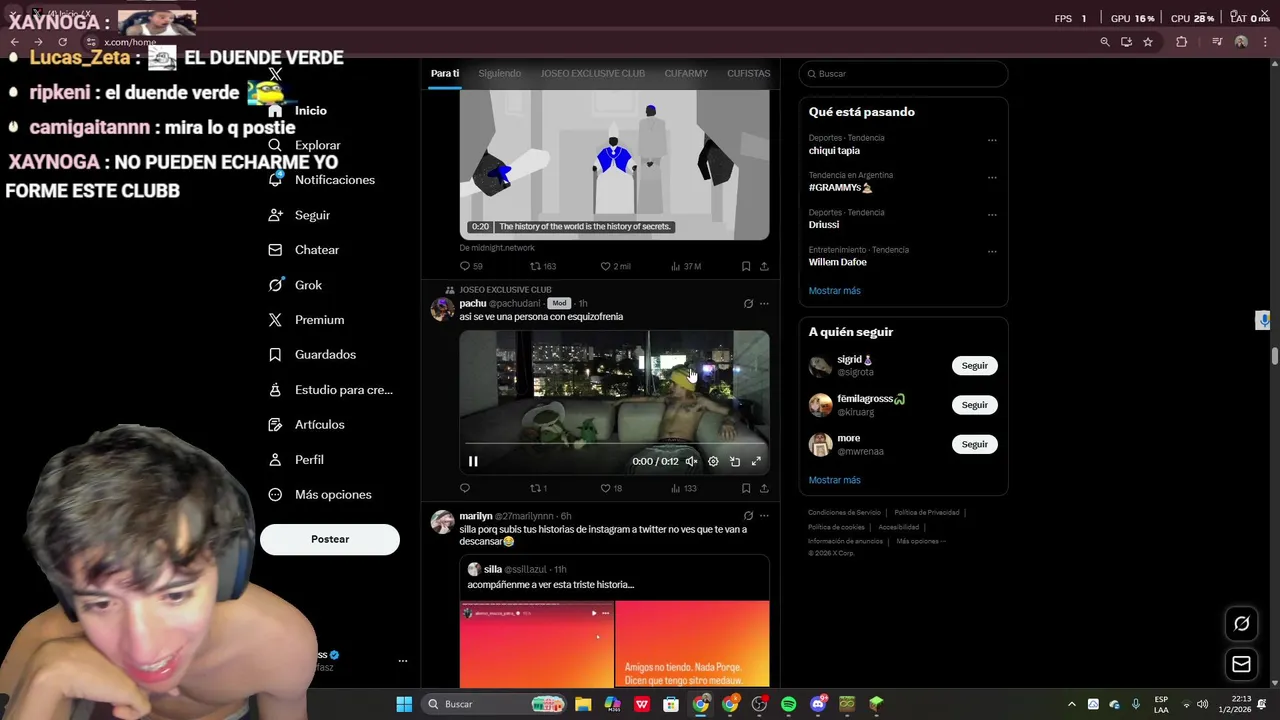Open Discord from the taskbar
Viewport: 1280px width, 720px height.
pos(818,704)
